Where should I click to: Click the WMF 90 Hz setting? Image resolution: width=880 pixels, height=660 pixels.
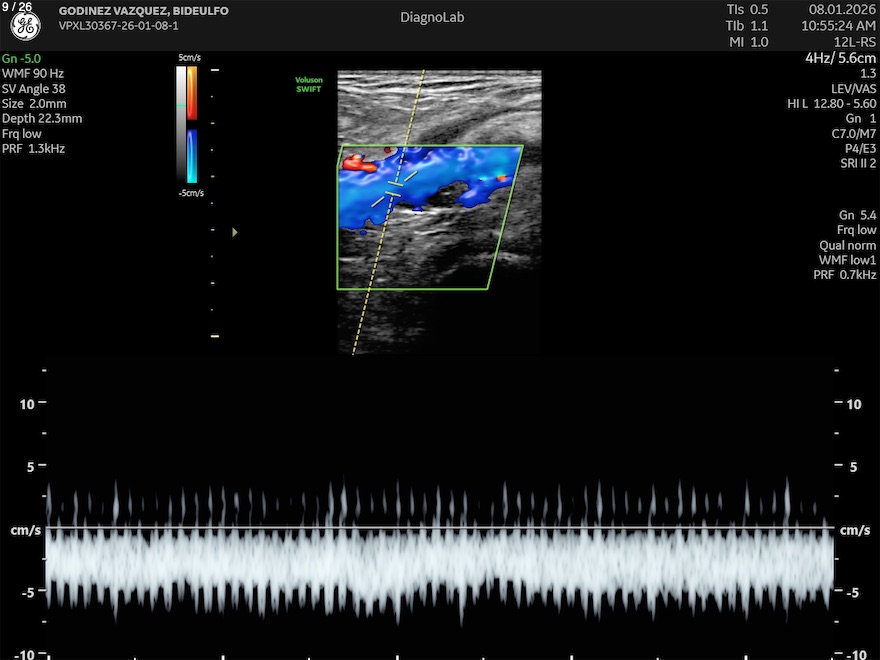(33, 74)
